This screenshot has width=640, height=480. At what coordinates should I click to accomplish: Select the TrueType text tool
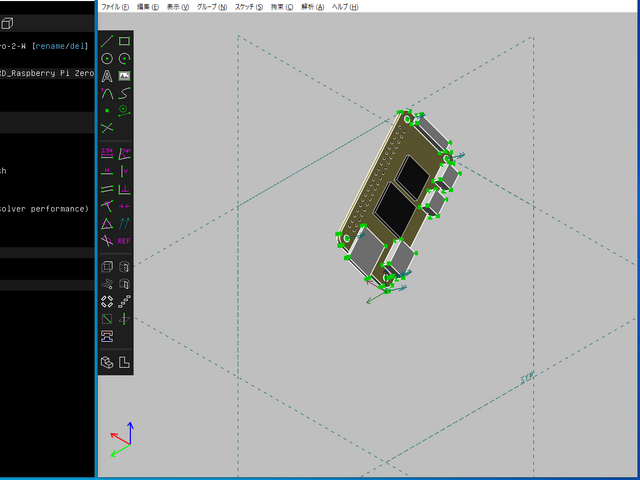tap(107, 76)
